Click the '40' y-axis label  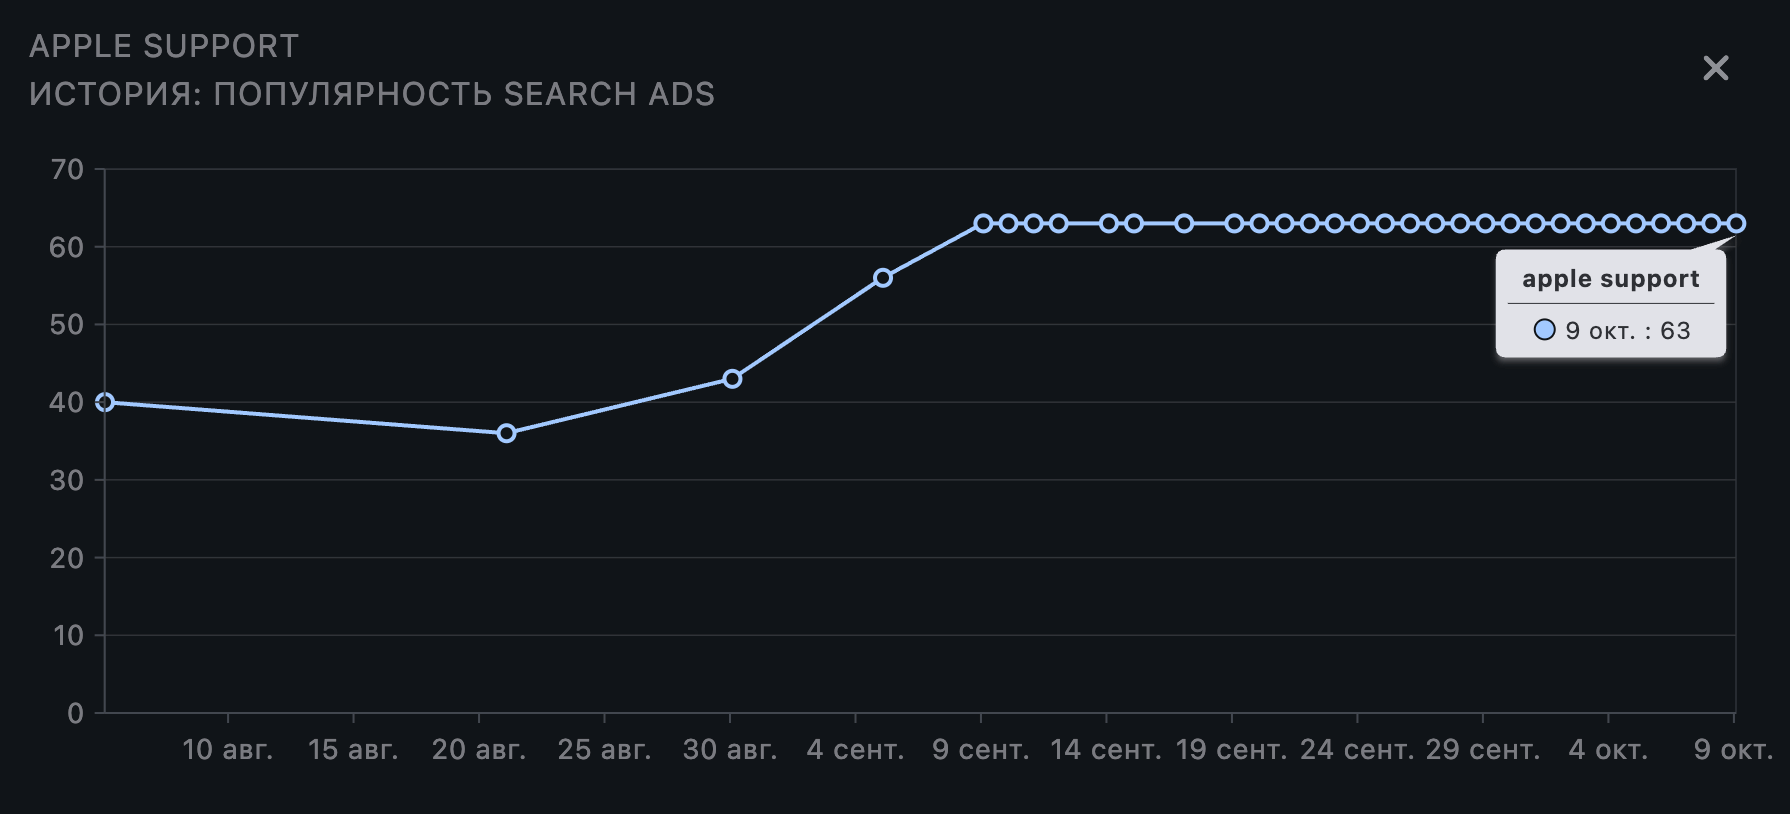tap(67, 403)
